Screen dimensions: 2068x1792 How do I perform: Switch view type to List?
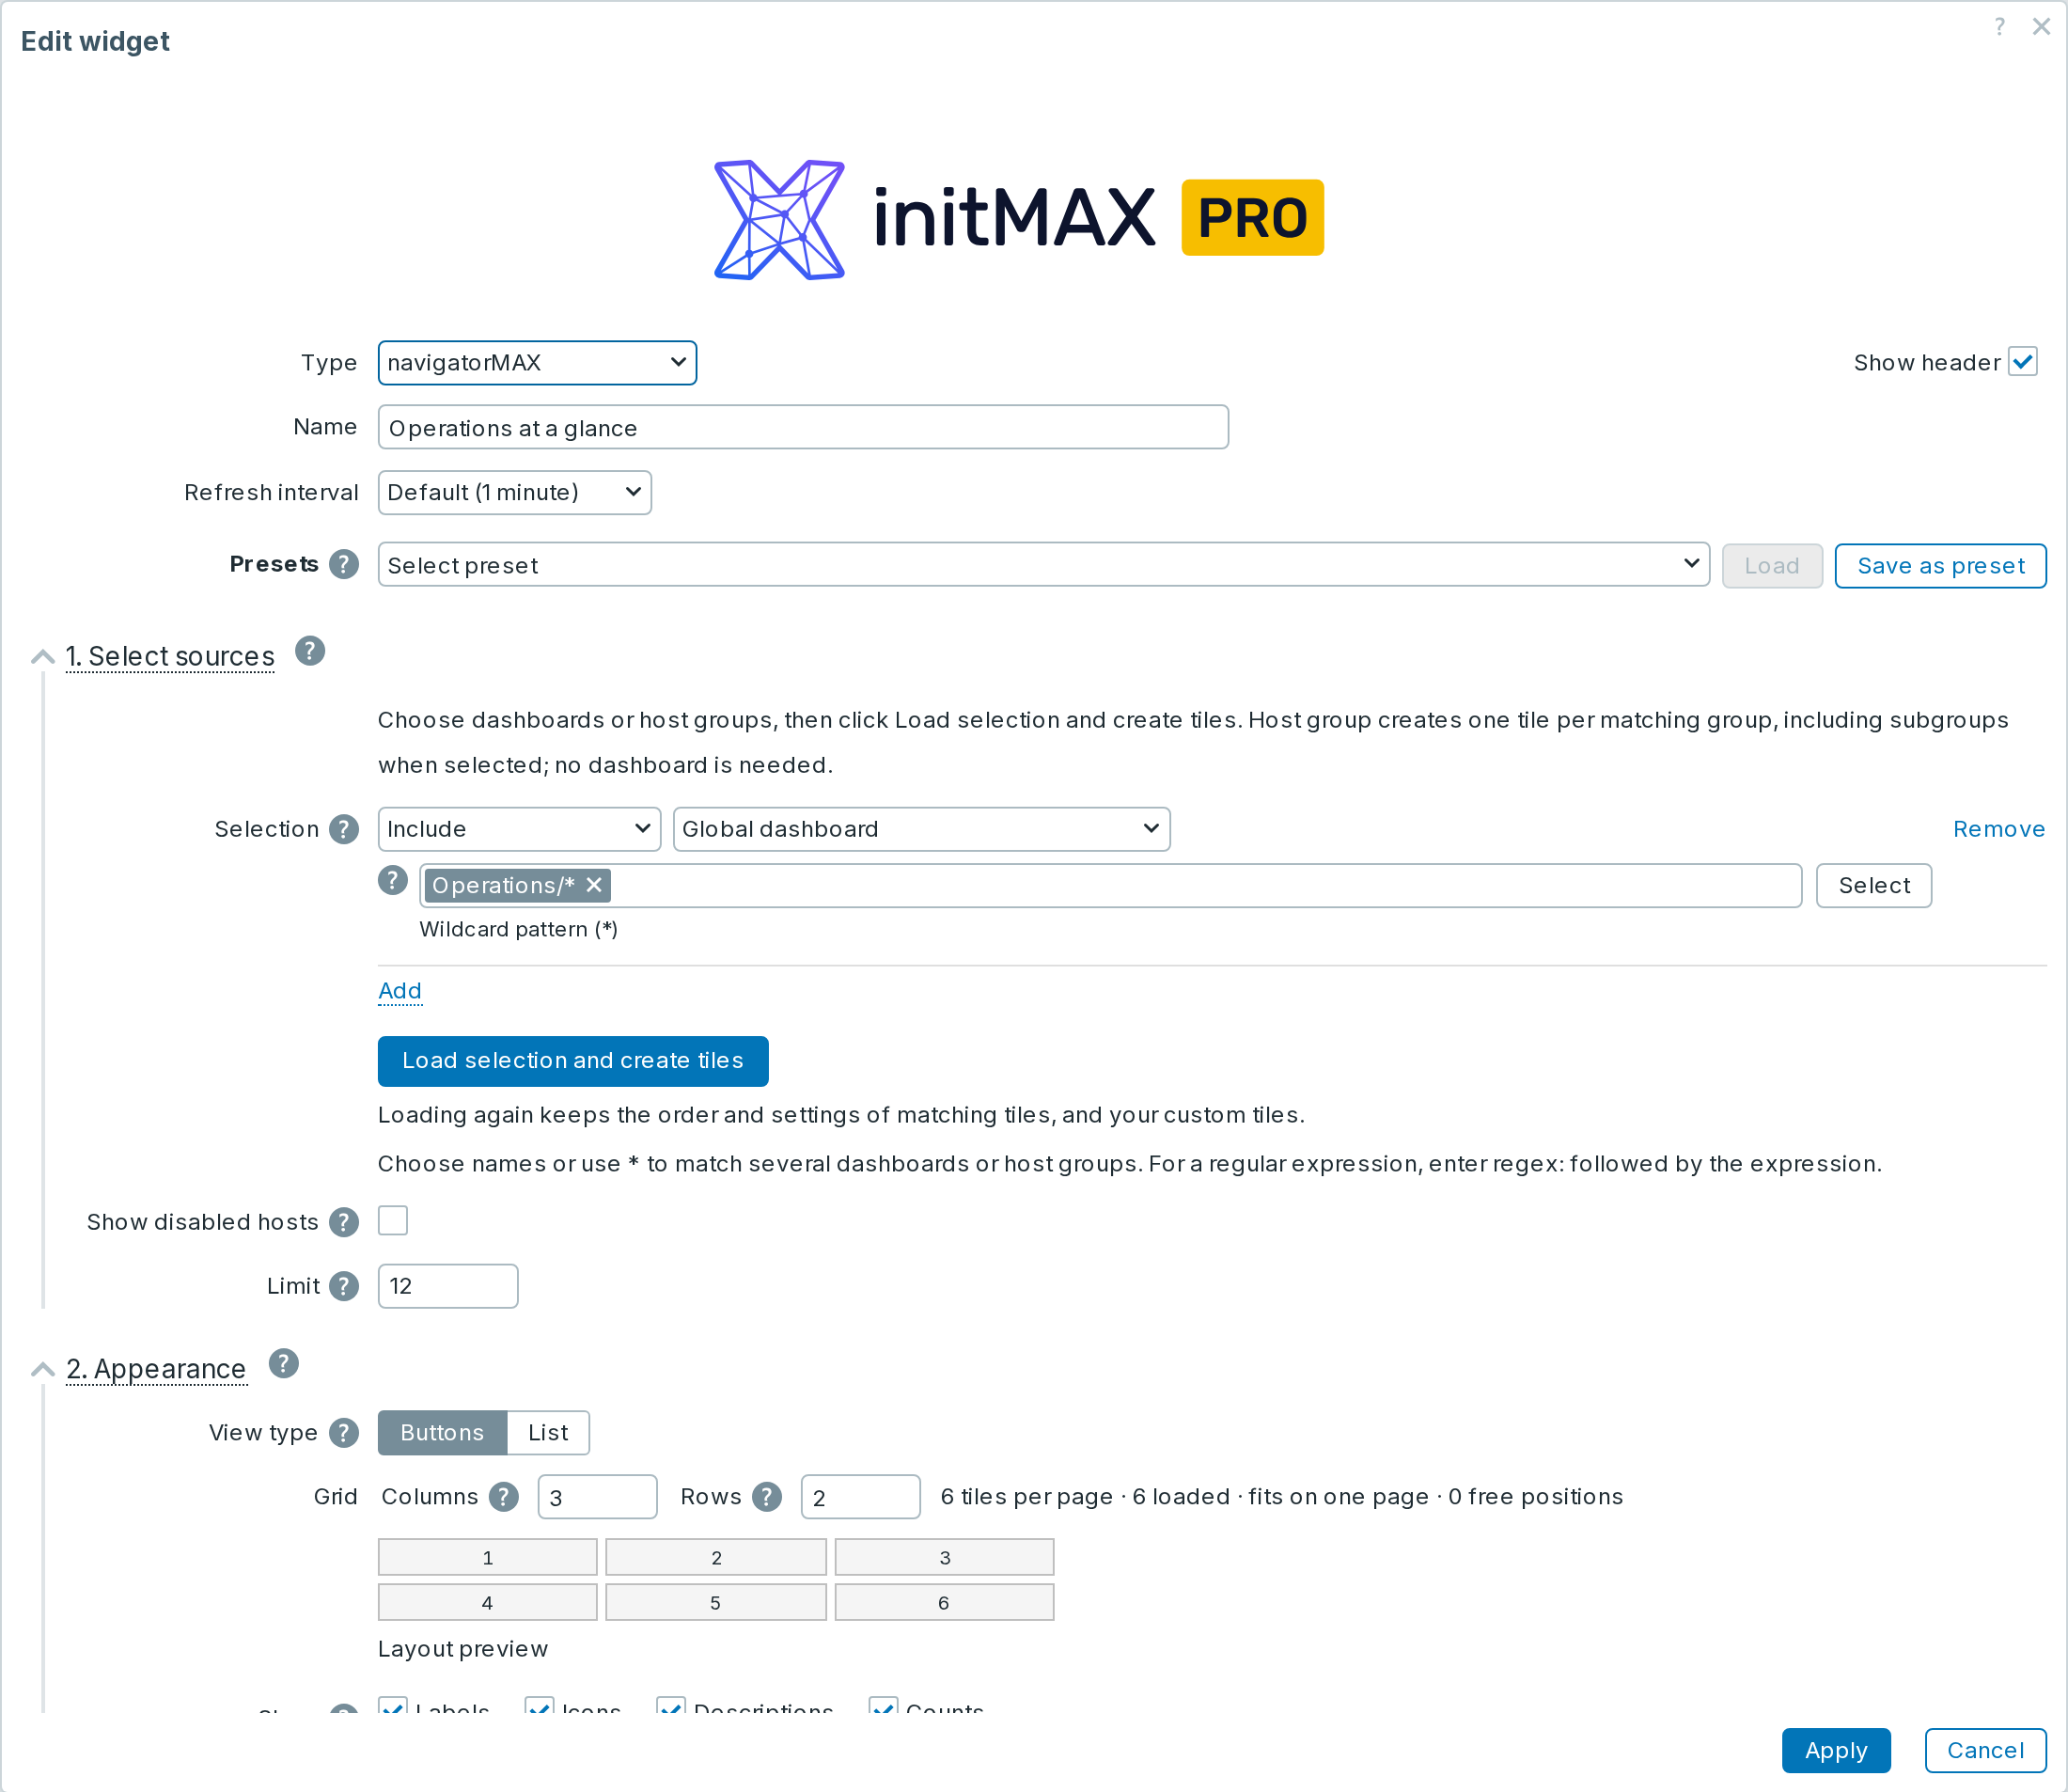(x=548, y=1433)
